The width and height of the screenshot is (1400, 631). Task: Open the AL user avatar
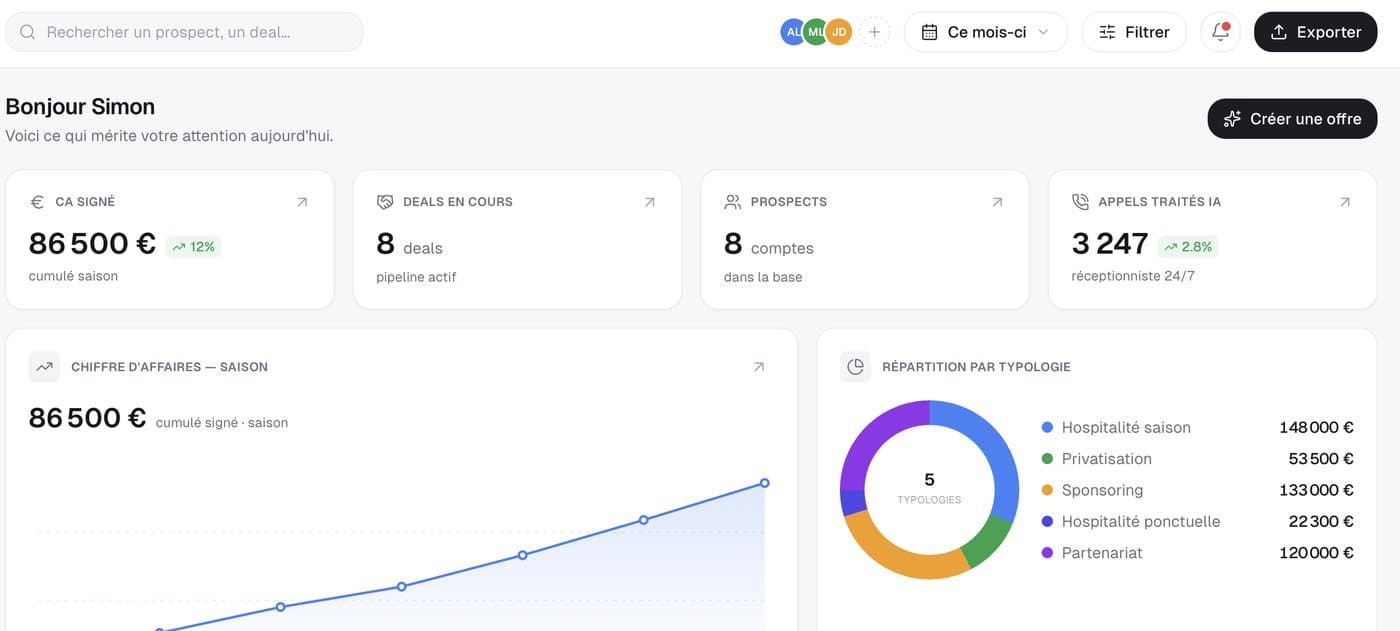point(793,32)
